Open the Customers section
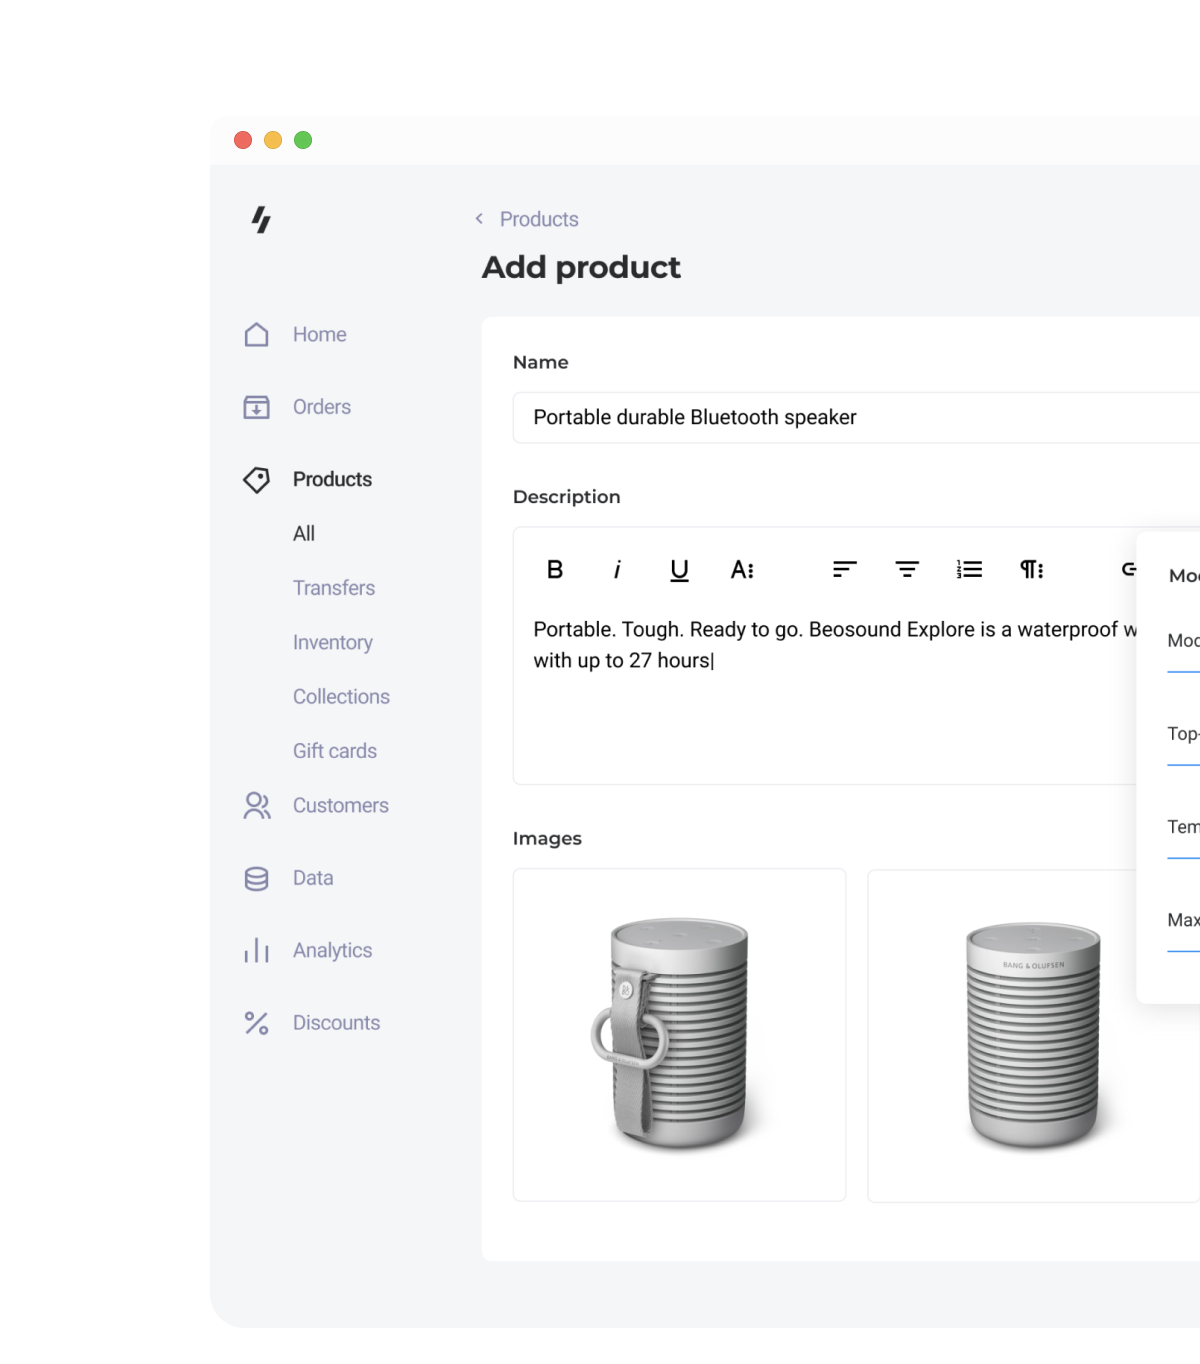 click(x=341, y=806)
